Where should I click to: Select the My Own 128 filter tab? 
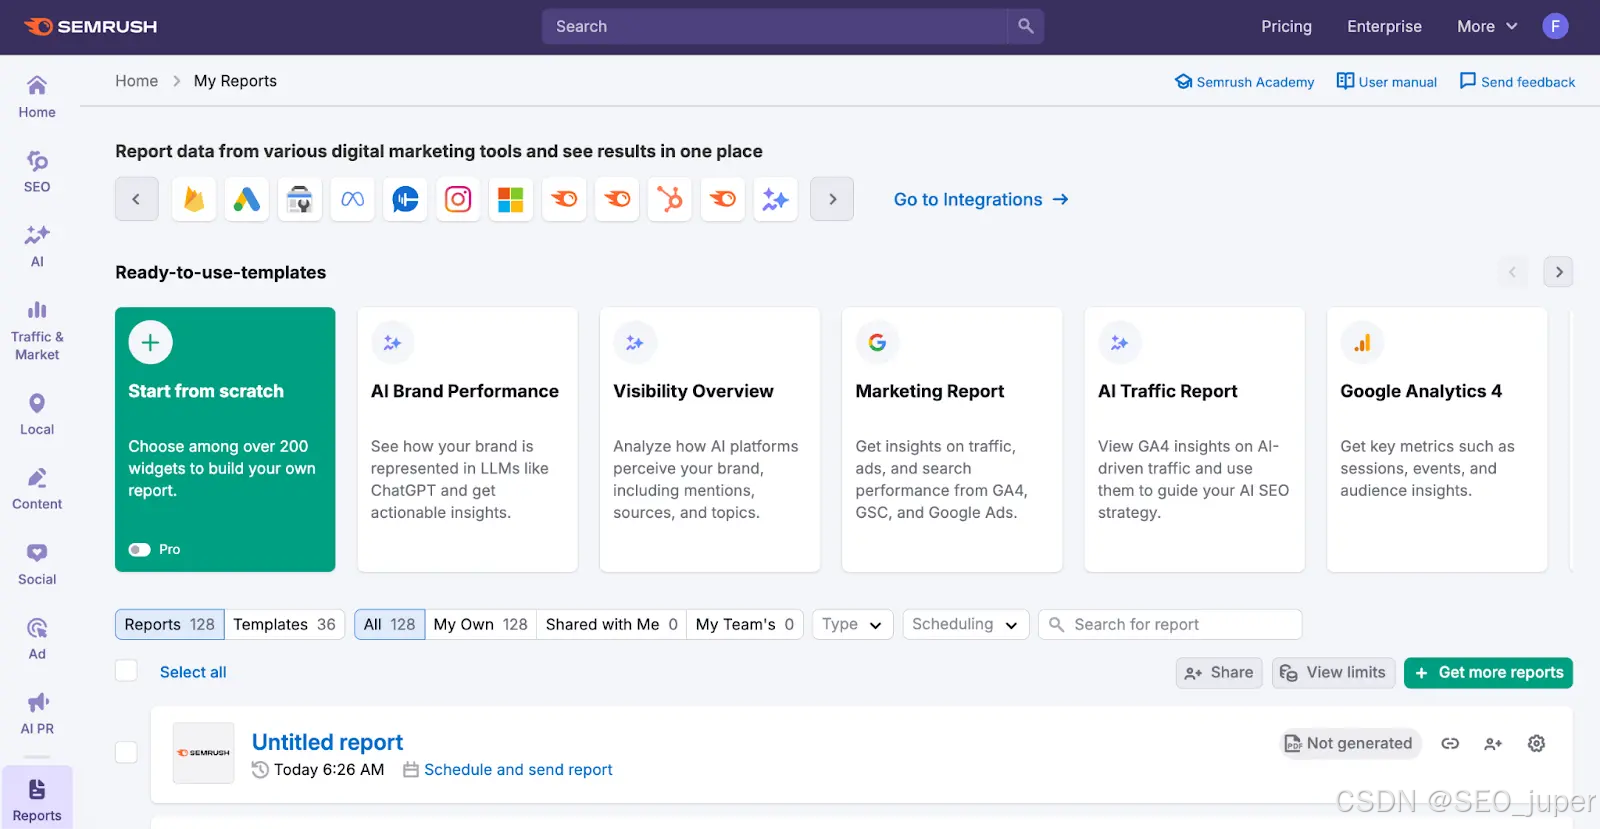pyautogui.click(x=481, y=624)
